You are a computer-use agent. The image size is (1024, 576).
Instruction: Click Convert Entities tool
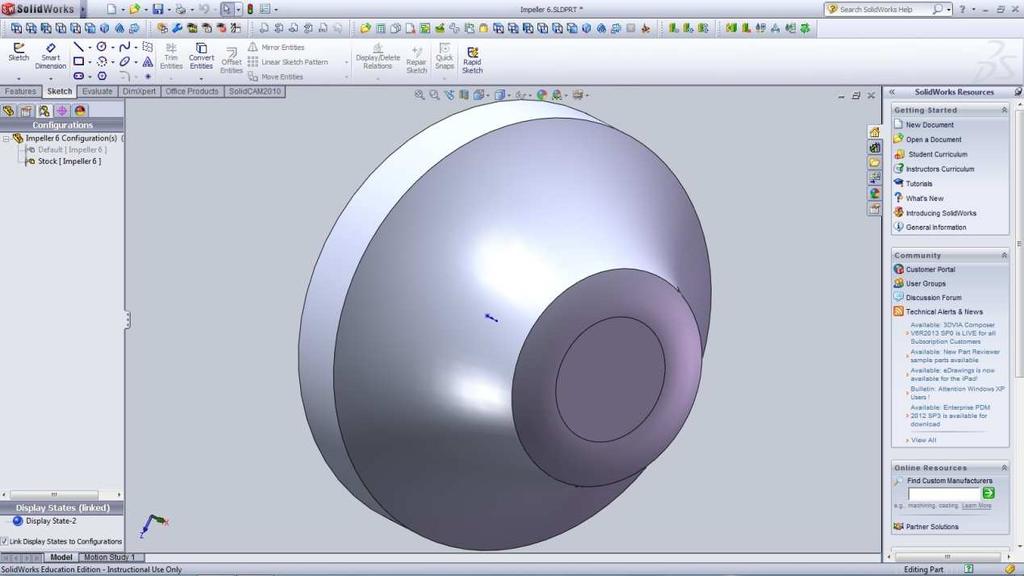point(201,57)
